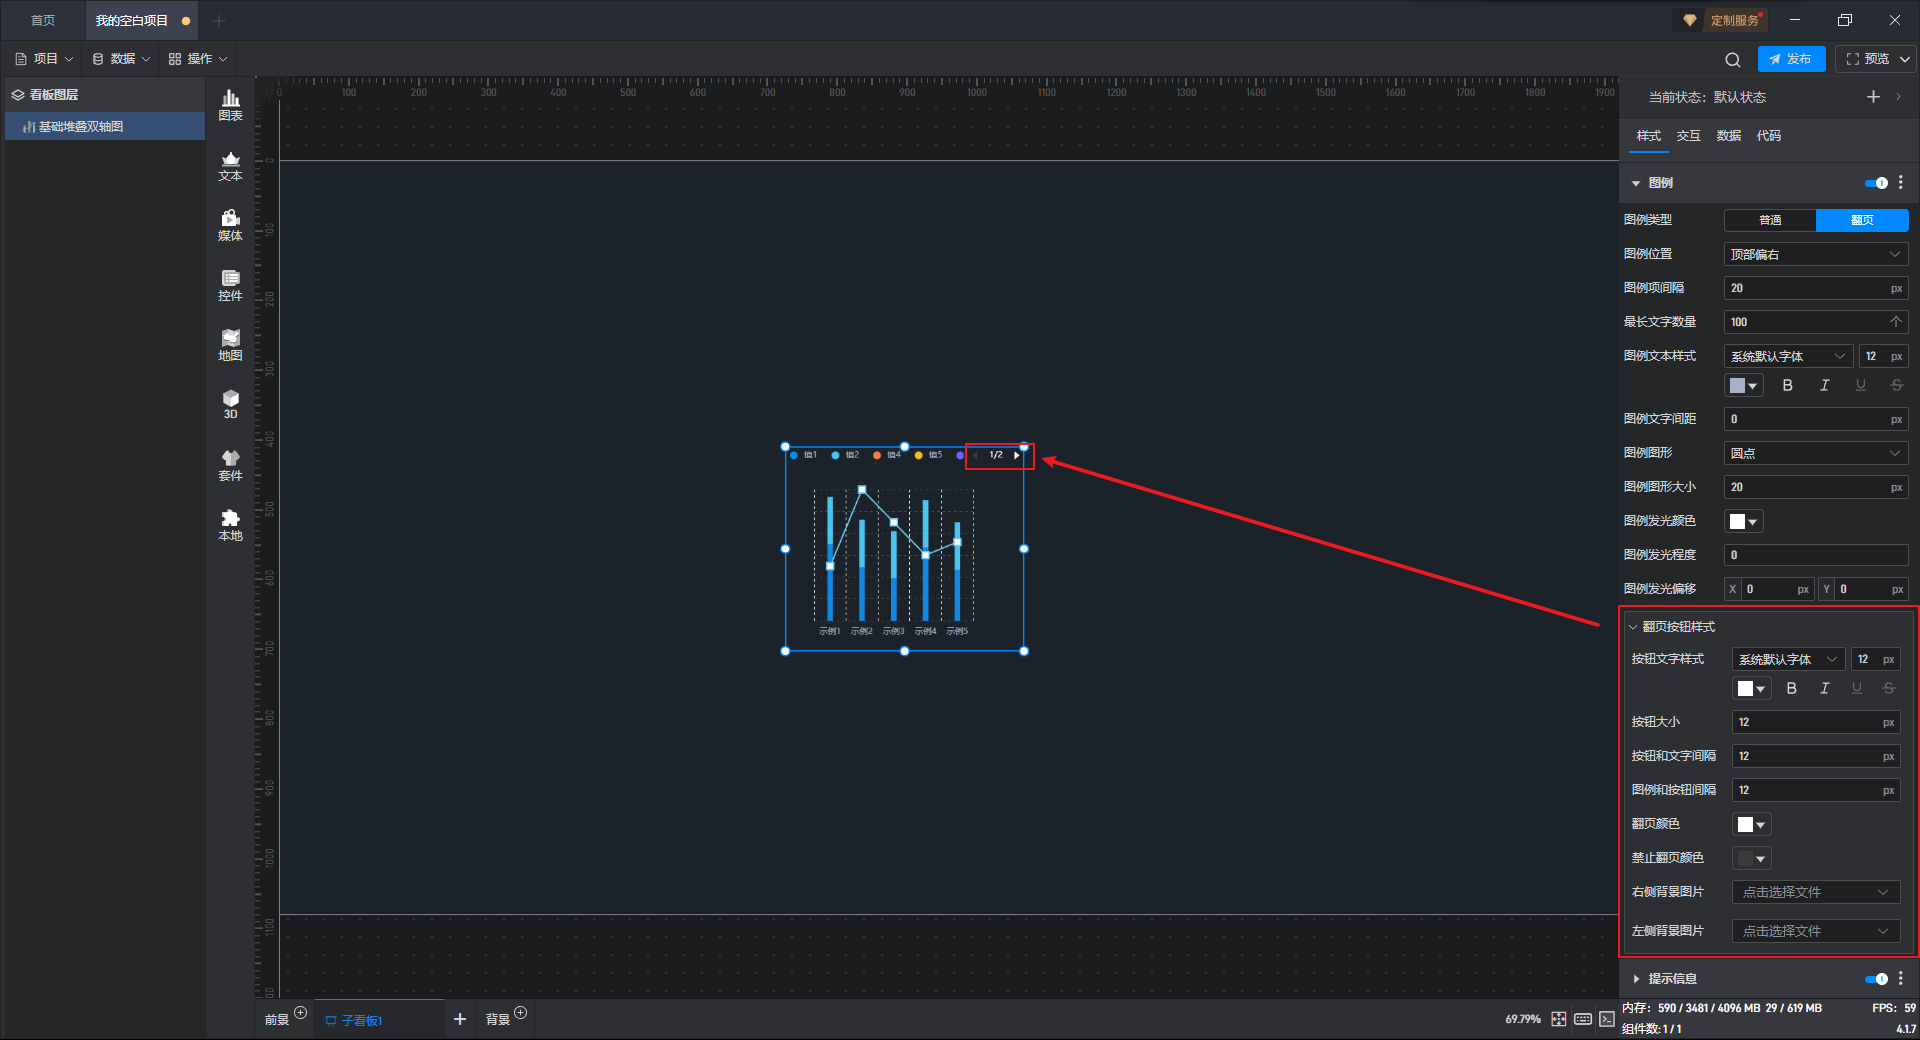Open the 图例图形 shape dropdown
Viewport: 1920px width, 1040px height.
click(x=1816, y=454)
